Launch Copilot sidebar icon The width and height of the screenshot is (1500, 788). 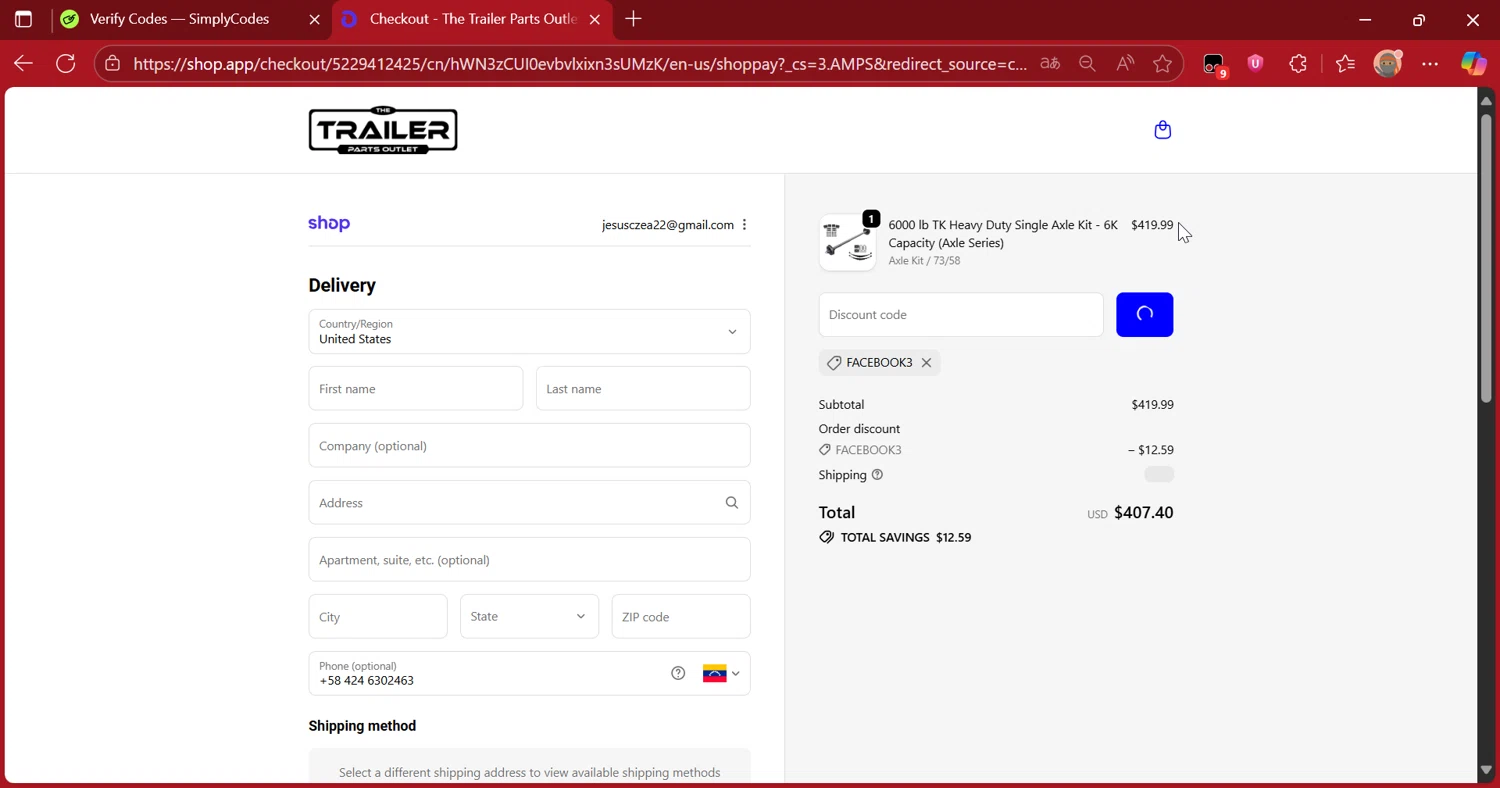tap(1473, 64)
